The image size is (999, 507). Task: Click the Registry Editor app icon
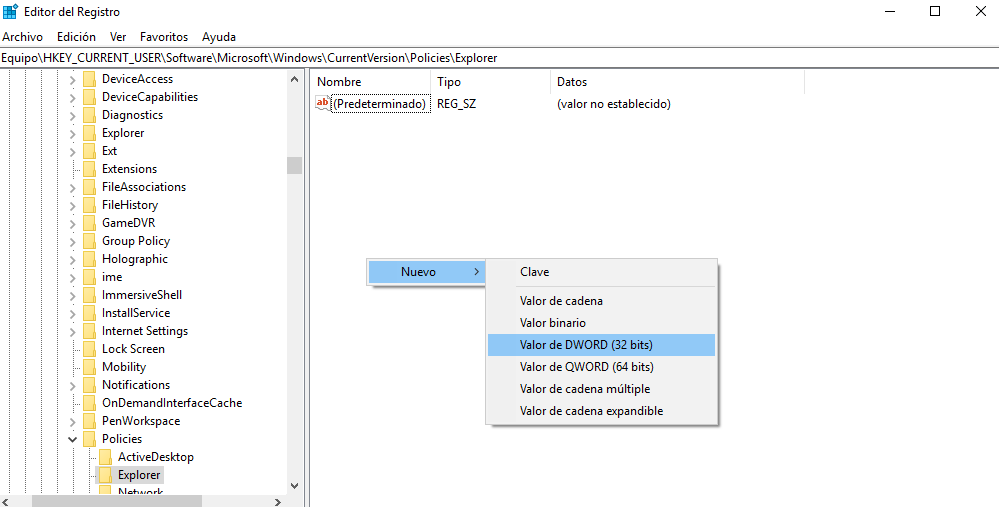coord(10,11)
